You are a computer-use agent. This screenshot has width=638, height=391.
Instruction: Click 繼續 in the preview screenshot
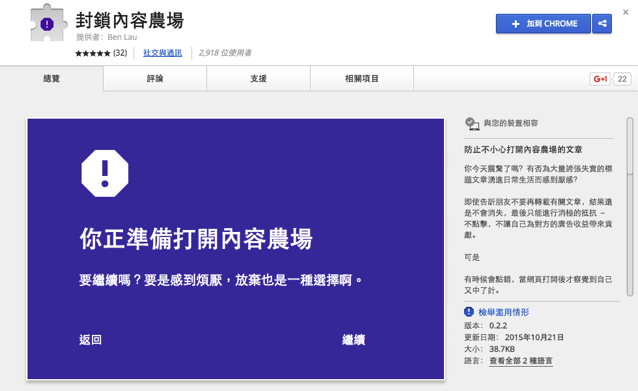tap(353, 340)
